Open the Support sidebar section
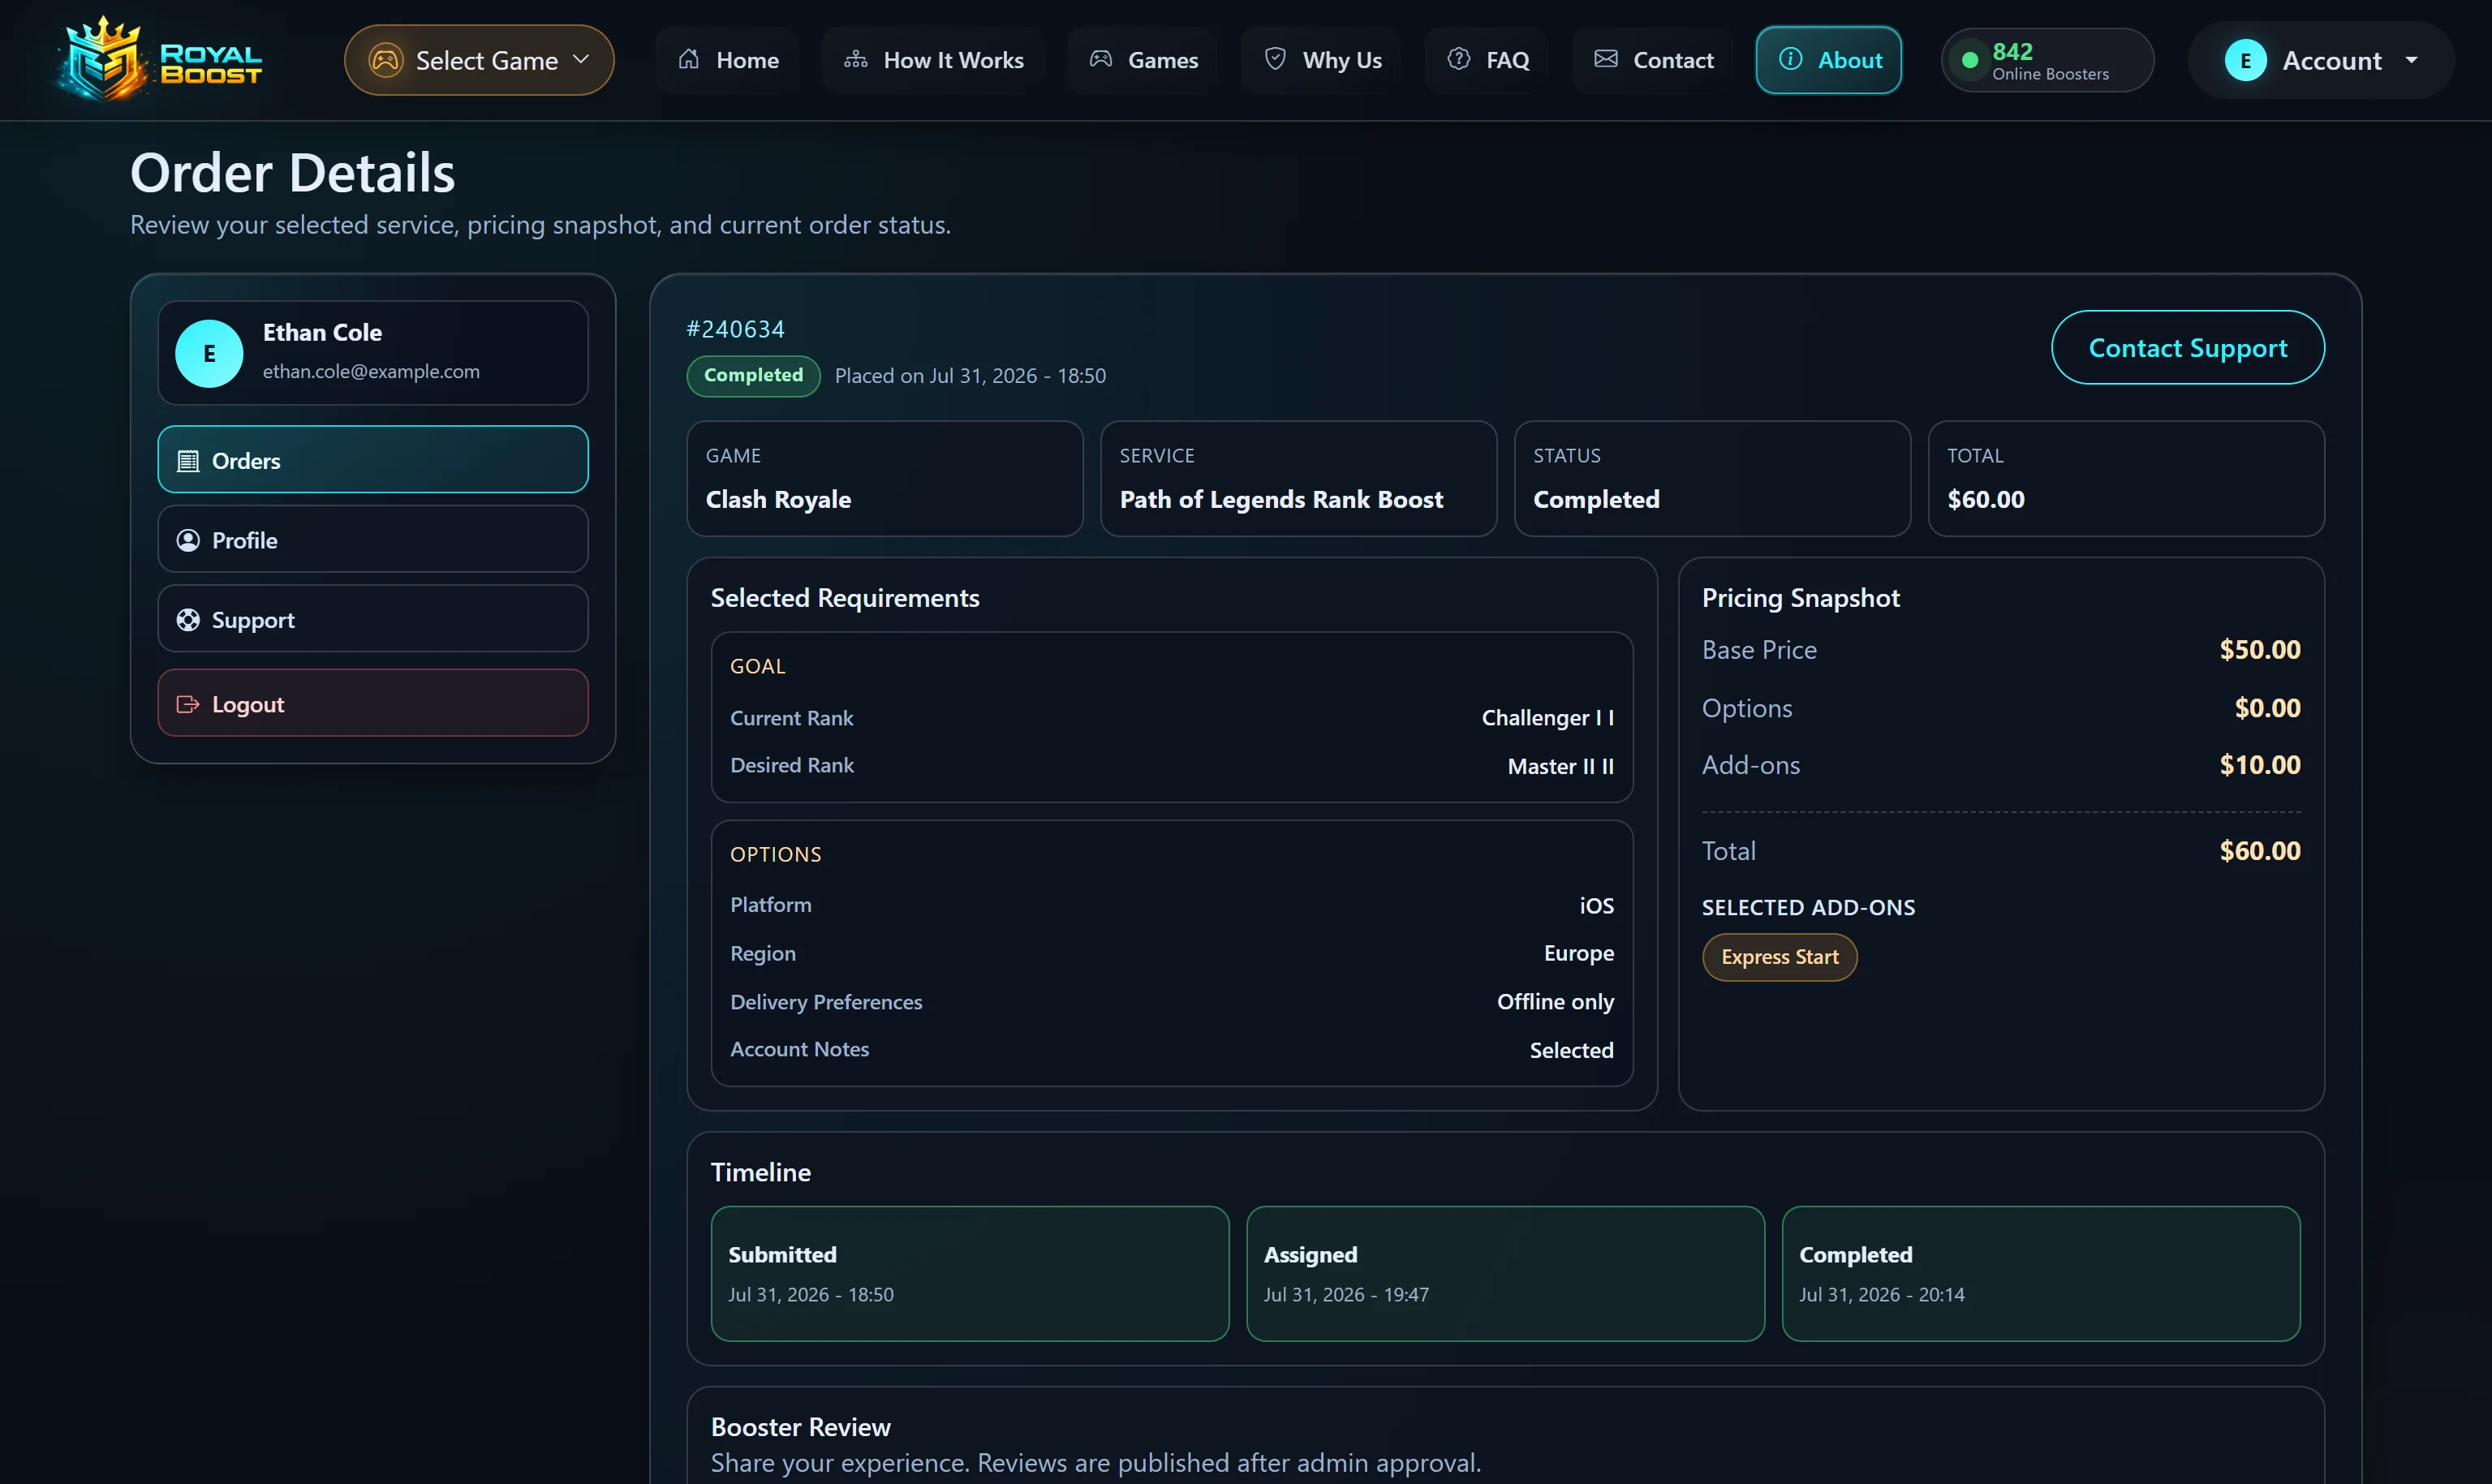 (x=373, y=619)
